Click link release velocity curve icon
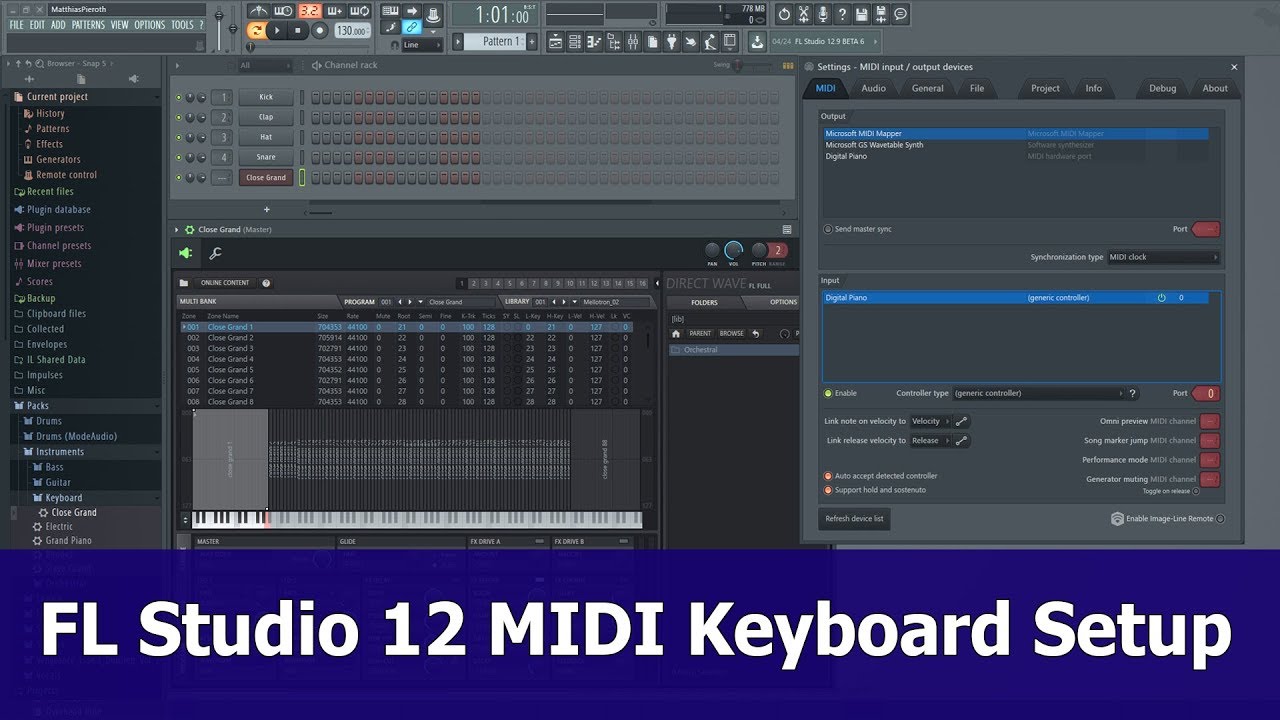The image size is (1280, 720). [x=961, y=440]
